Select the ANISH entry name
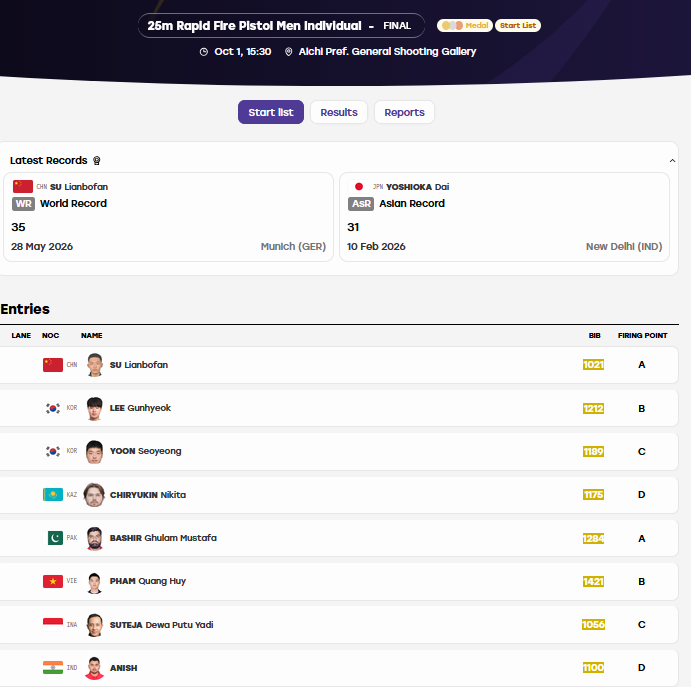The width and height of the screenshot is (691, 687). [123, 668]
